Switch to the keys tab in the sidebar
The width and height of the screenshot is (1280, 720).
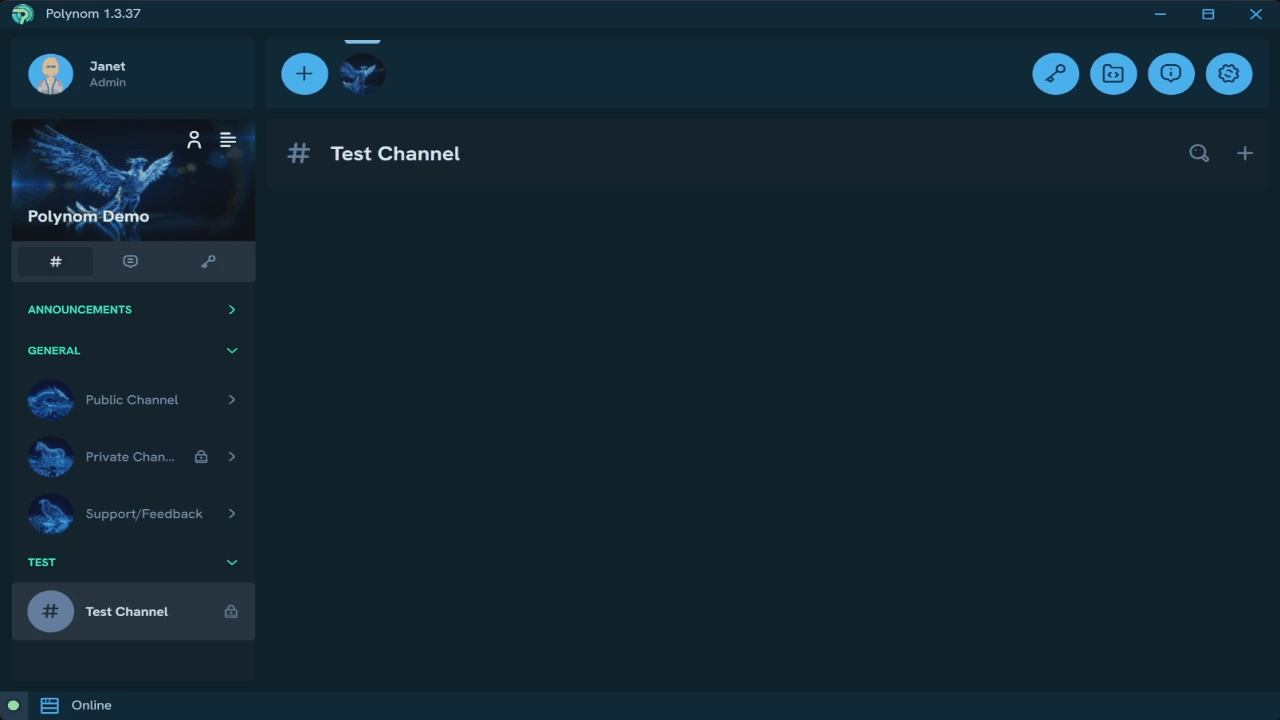coord(208,261)
